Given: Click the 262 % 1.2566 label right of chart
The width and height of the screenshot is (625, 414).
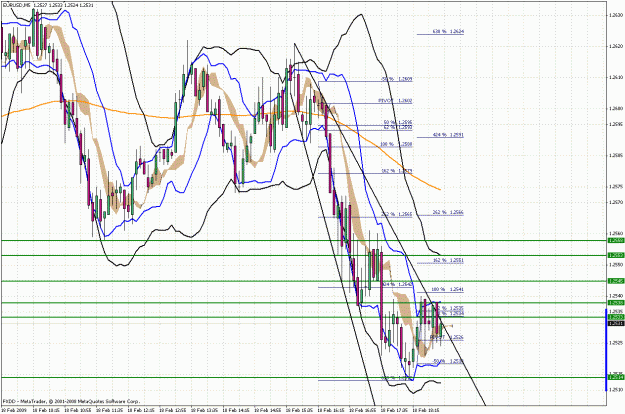Looking at the screenshot, I should [x=448, y=212].
